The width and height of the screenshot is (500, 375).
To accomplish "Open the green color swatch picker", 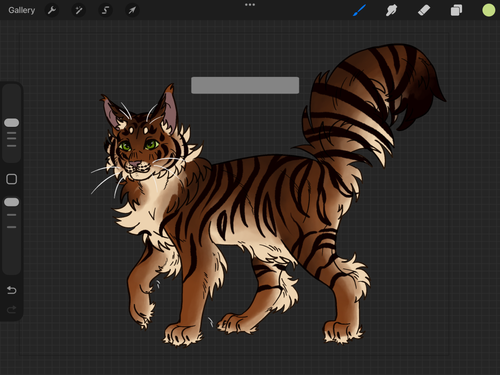I will click(x=488, y=10).
